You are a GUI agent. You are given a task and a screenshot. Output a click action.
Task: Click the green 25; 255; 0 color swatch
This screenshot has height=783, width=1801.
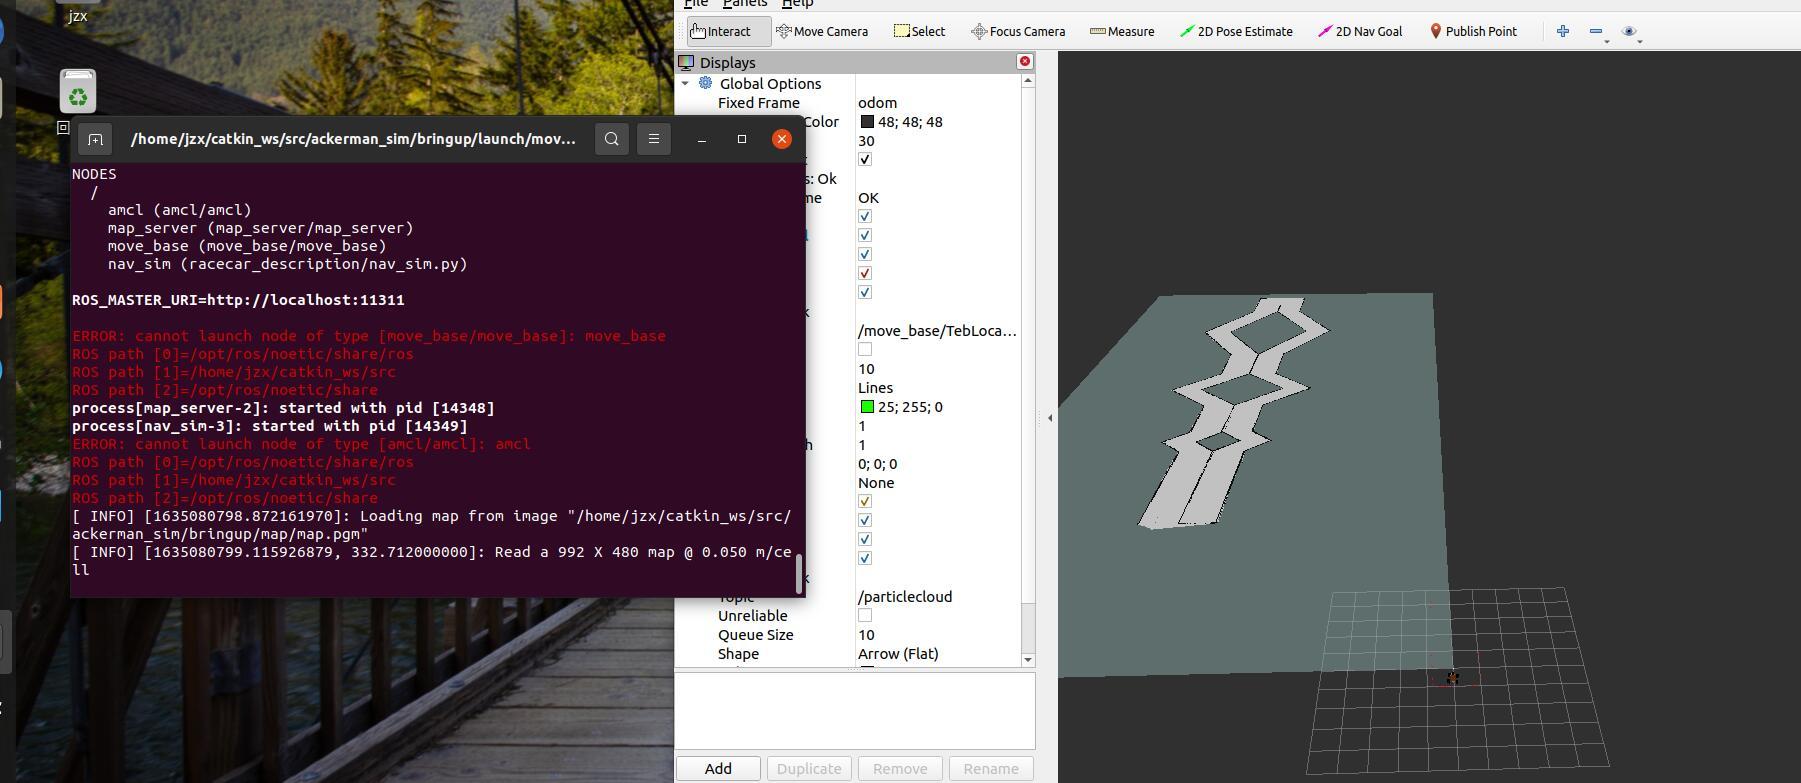point(867,407)
